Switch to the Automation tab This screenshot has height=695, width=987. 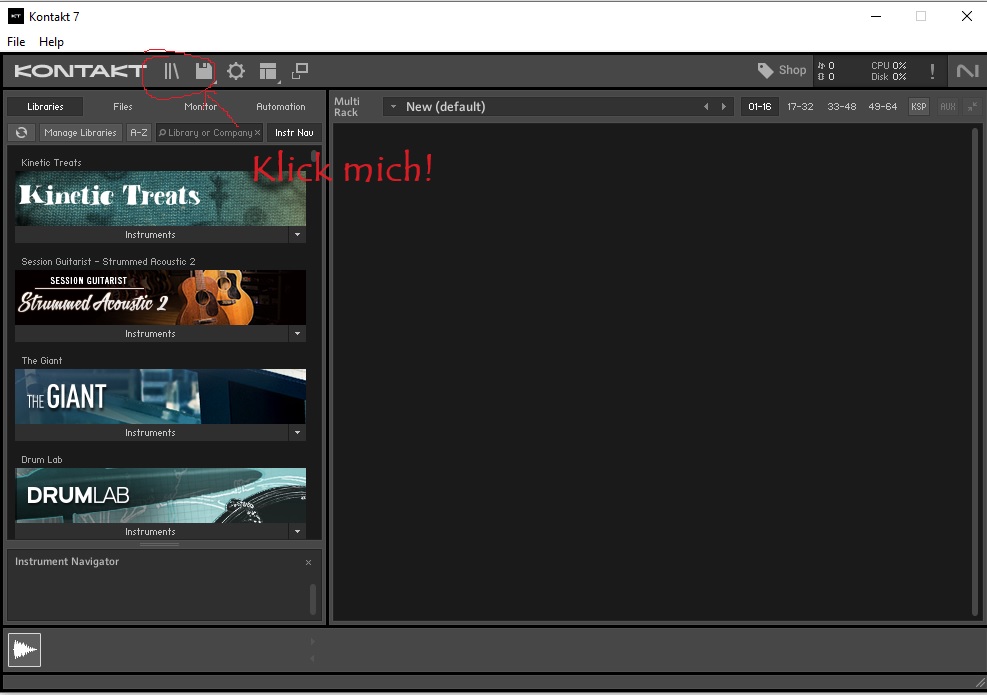coord(281,107)
